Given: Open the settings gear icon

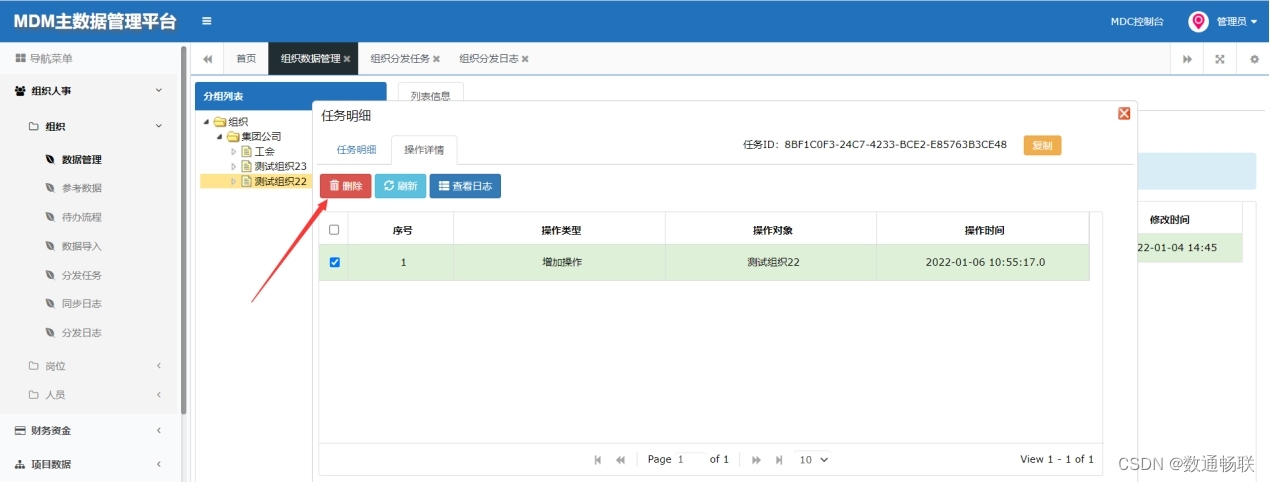Looking at the screenshot, I should tap(1254, 59).
